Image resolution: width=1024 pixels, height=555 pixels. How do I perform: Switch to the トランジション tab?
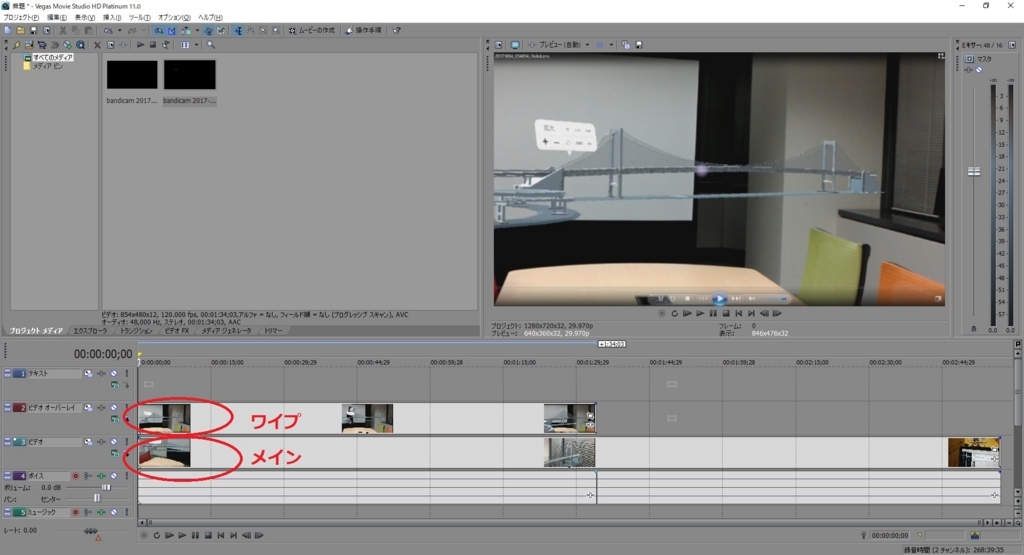pyautogui.click(x=136, y=331)
